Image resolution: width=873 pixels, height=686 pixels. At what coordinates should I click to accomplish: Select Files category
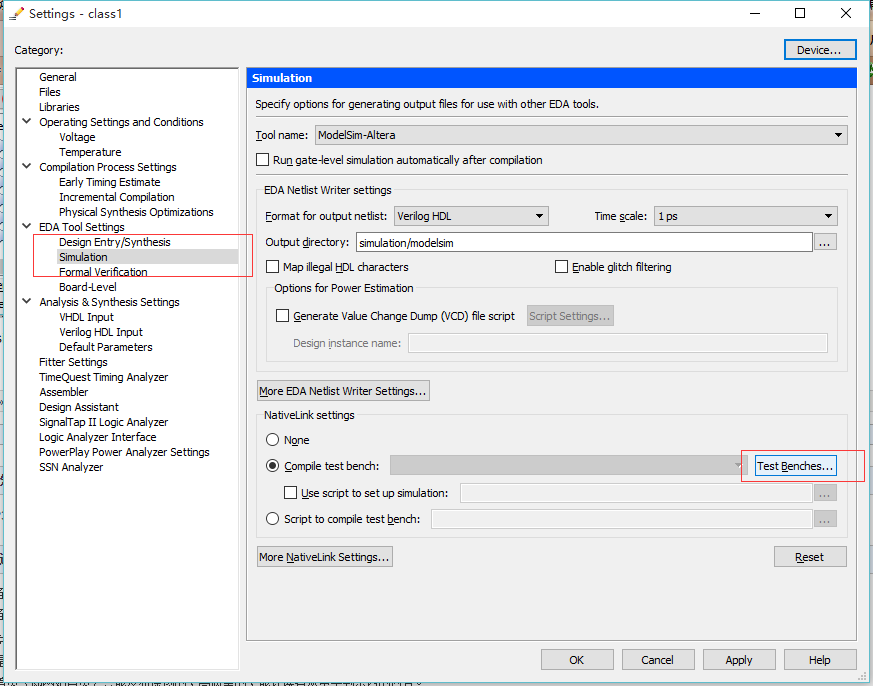[x=50, y=92]
